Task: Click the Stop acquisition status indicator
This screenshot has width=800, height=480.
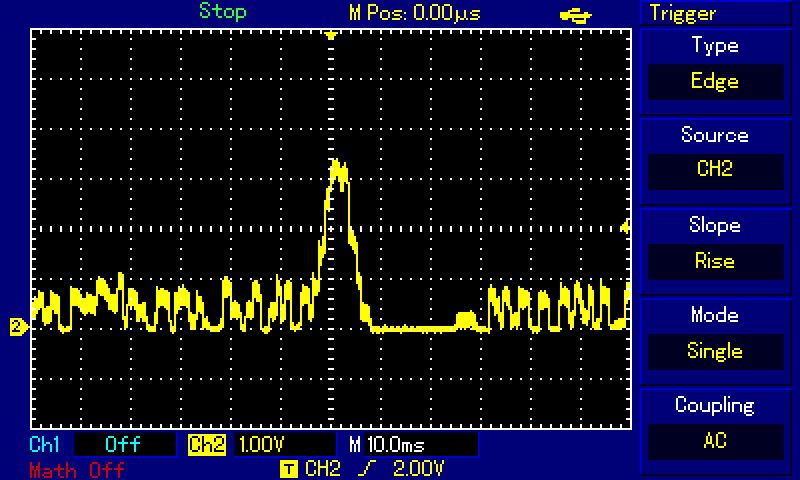Action: [x=222, y=12]
